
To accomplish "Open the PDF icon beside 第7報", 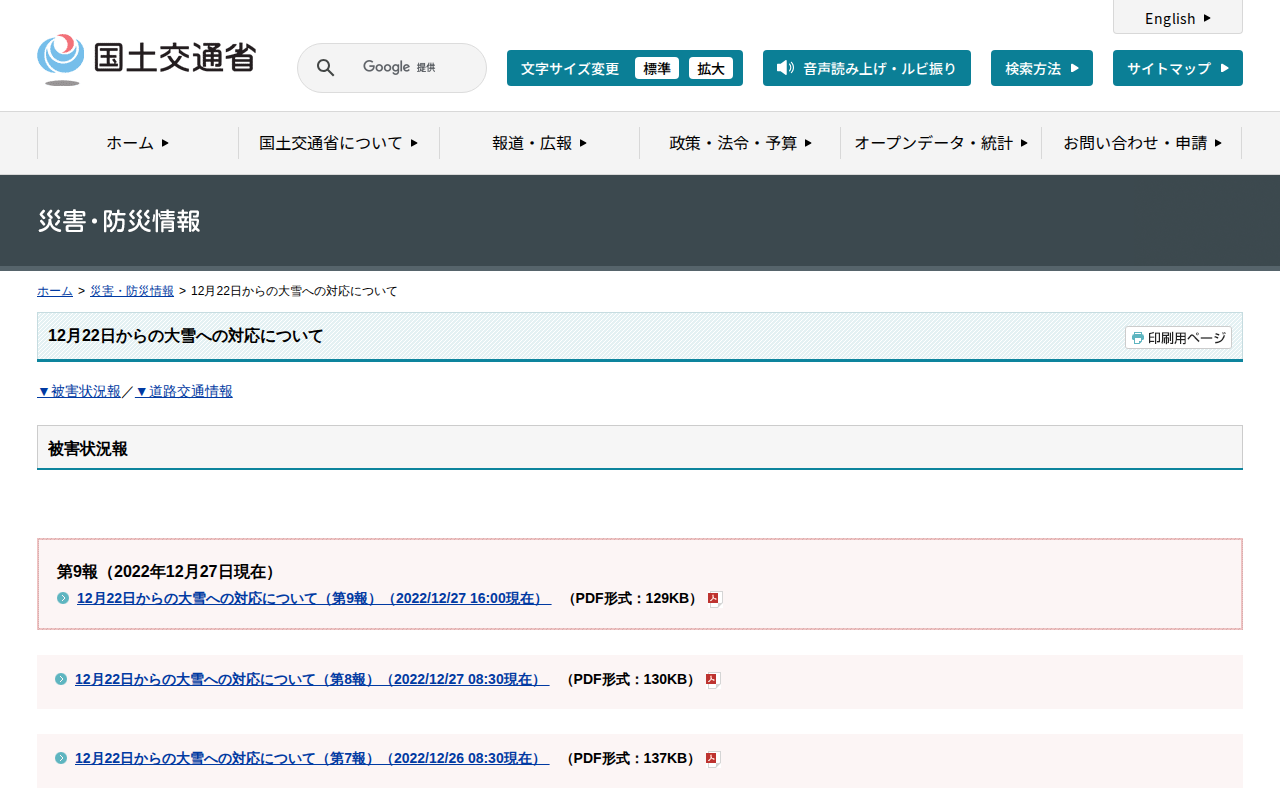I will tap(712, 759).
